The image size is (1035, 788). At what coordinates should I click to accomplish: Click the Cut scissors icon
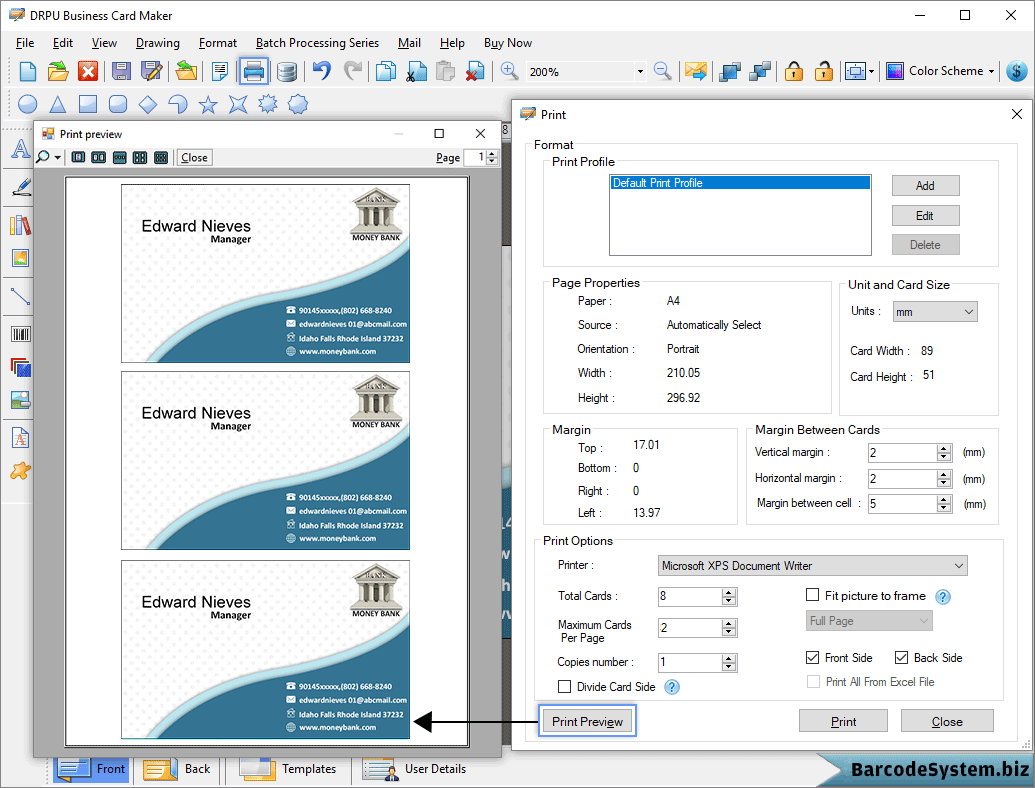click(416, 71)
